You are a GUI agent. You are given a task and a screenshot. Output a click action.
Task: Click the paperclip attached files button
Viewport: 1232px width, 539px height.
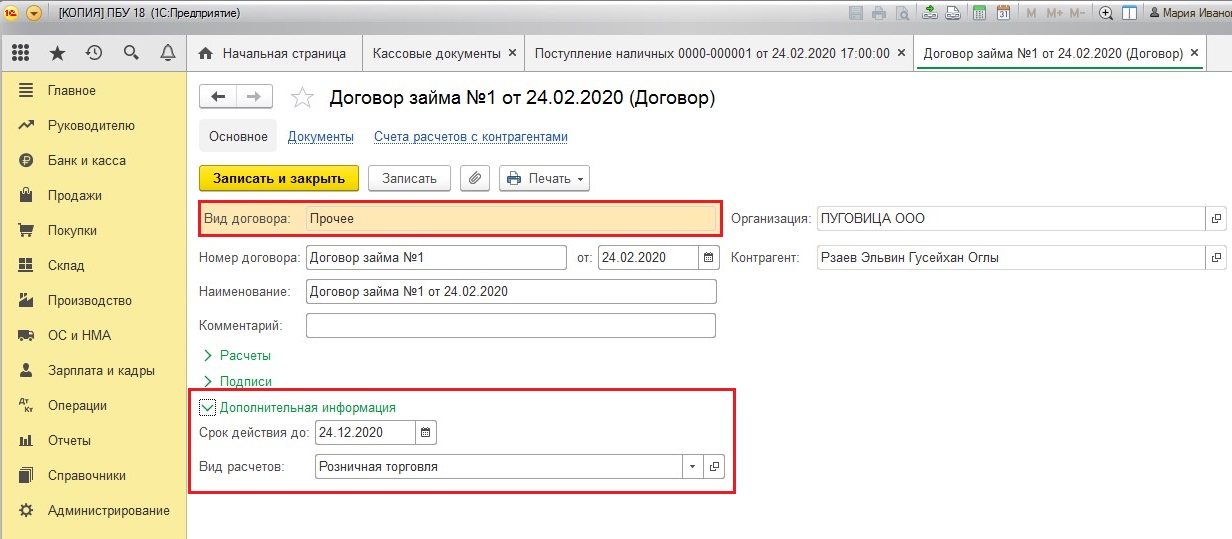475,178
